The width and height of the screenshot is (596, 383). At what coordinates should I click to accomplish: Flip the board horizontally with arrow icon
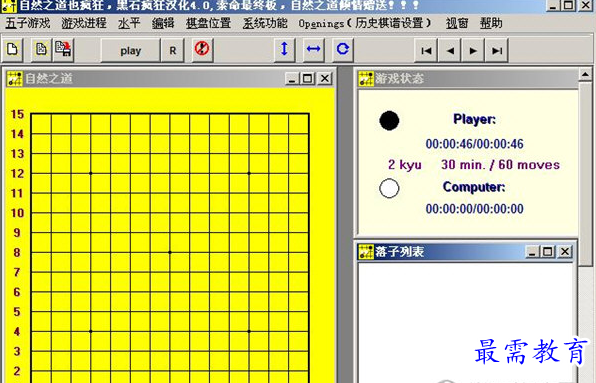pos(314,49)
